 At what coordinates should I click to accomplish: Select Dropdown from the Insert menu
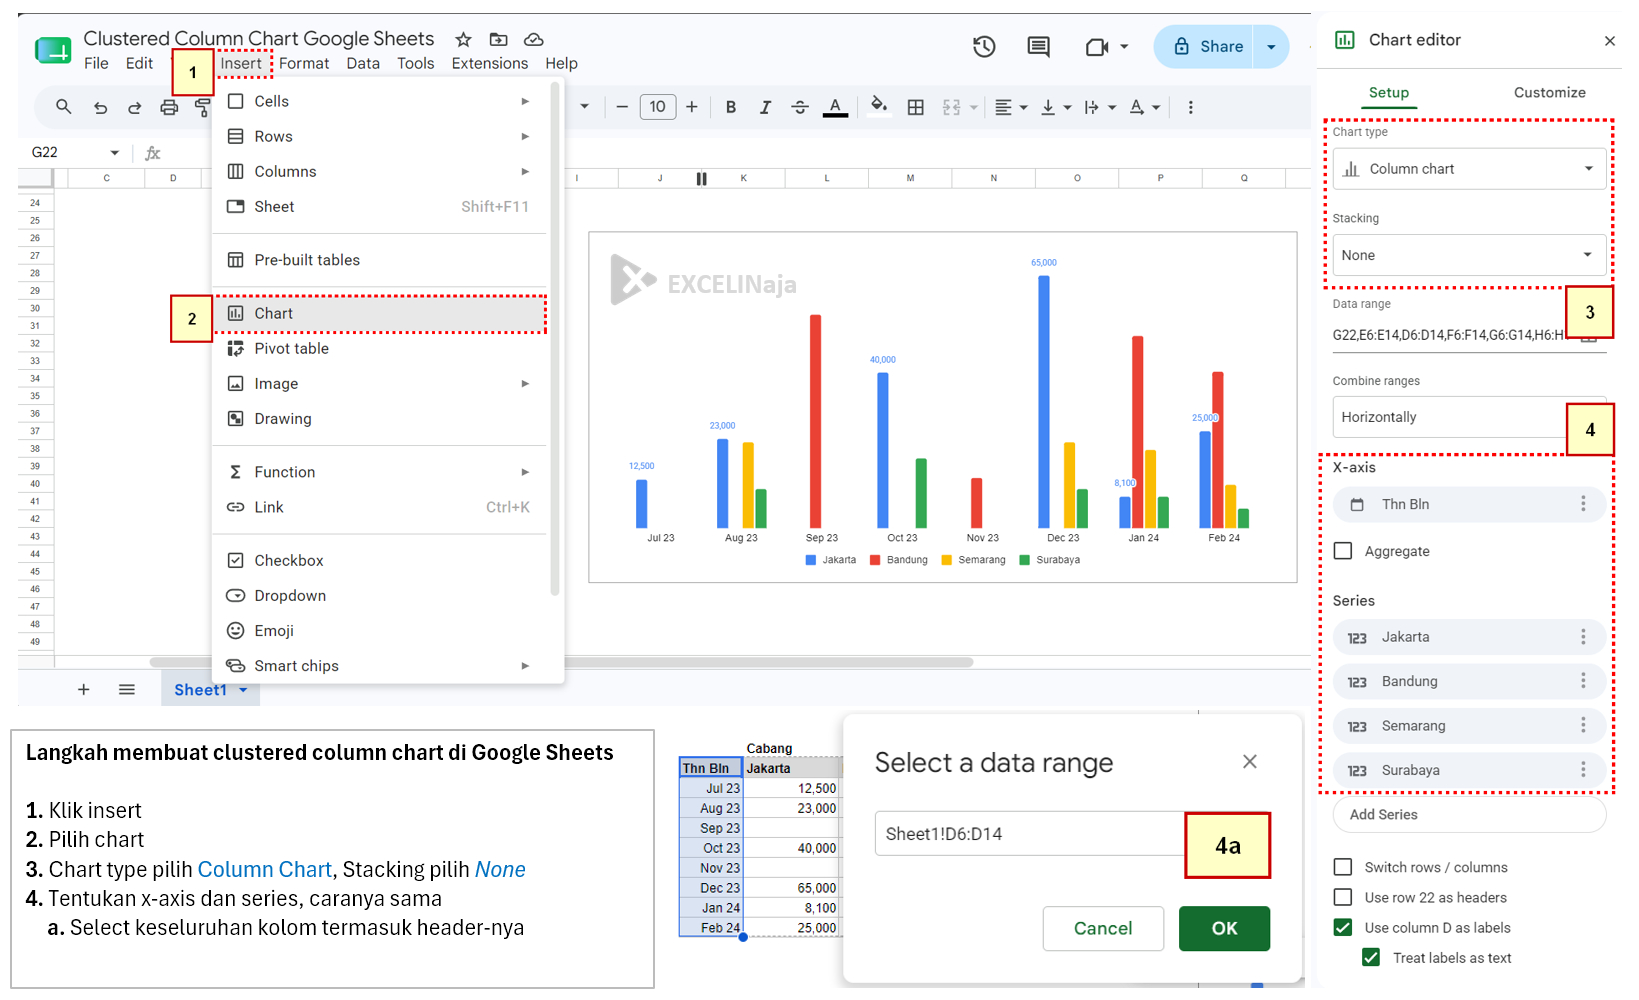pyautogui.click(x=381, y=595)
